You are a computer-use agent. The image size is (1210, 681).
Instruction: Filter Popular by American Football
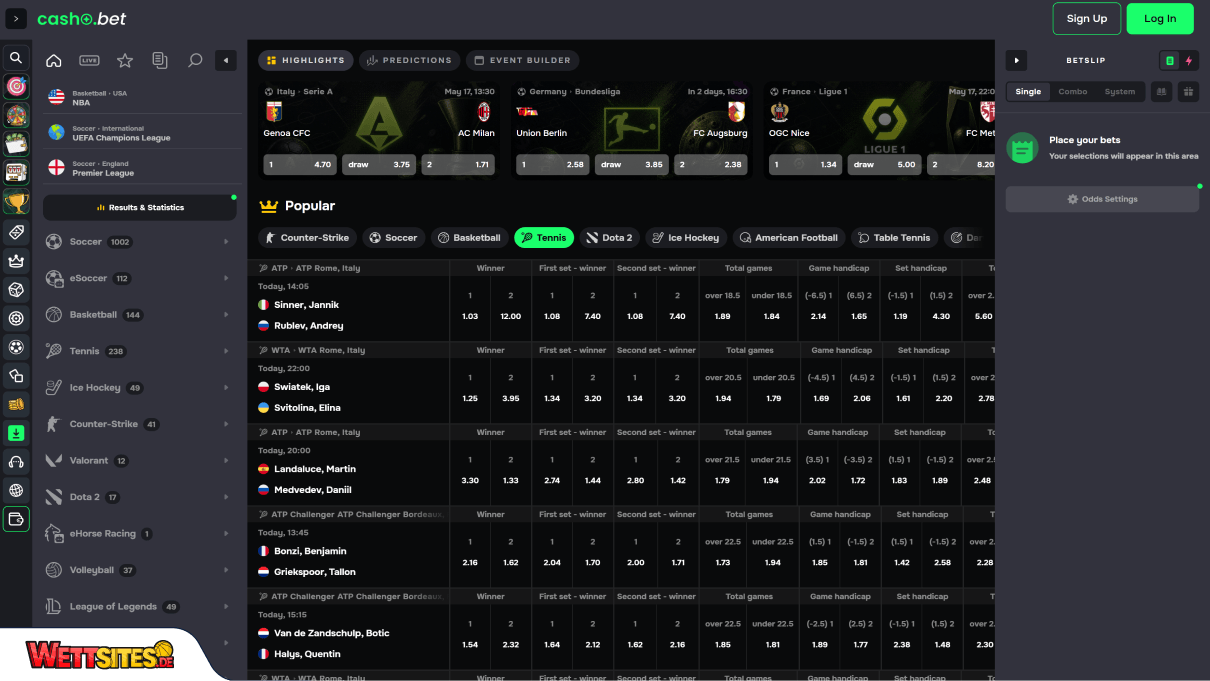tap(789, 238)
